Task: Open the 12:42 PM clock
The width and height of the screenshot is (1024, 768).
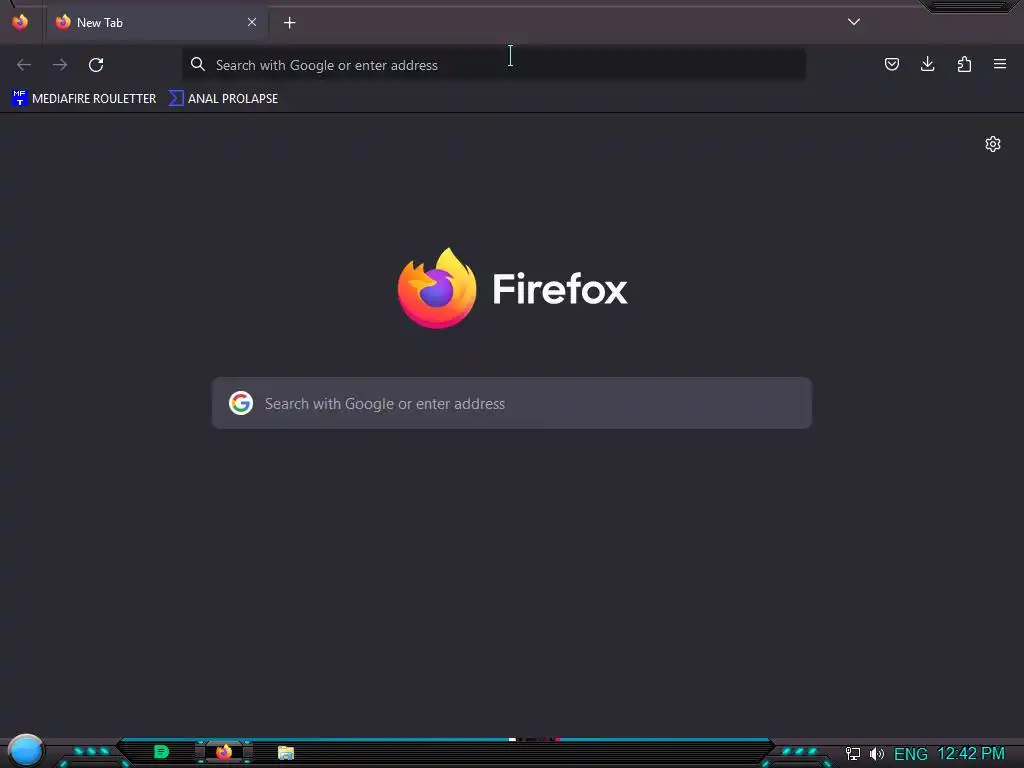Action: pos(971,754)
